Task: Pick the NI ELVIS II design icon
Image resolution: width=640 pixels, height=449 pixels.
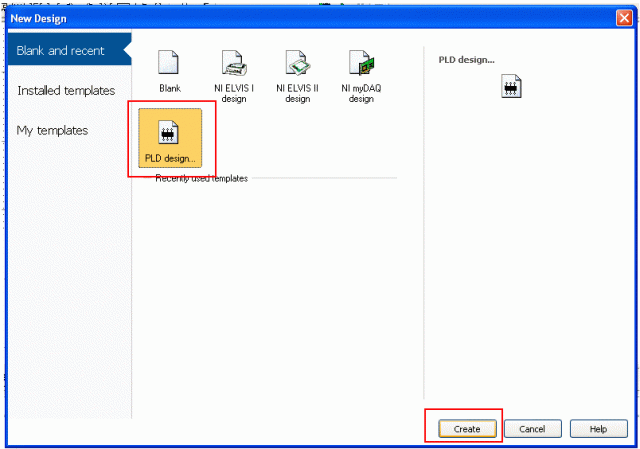Action: pos(298,63)
